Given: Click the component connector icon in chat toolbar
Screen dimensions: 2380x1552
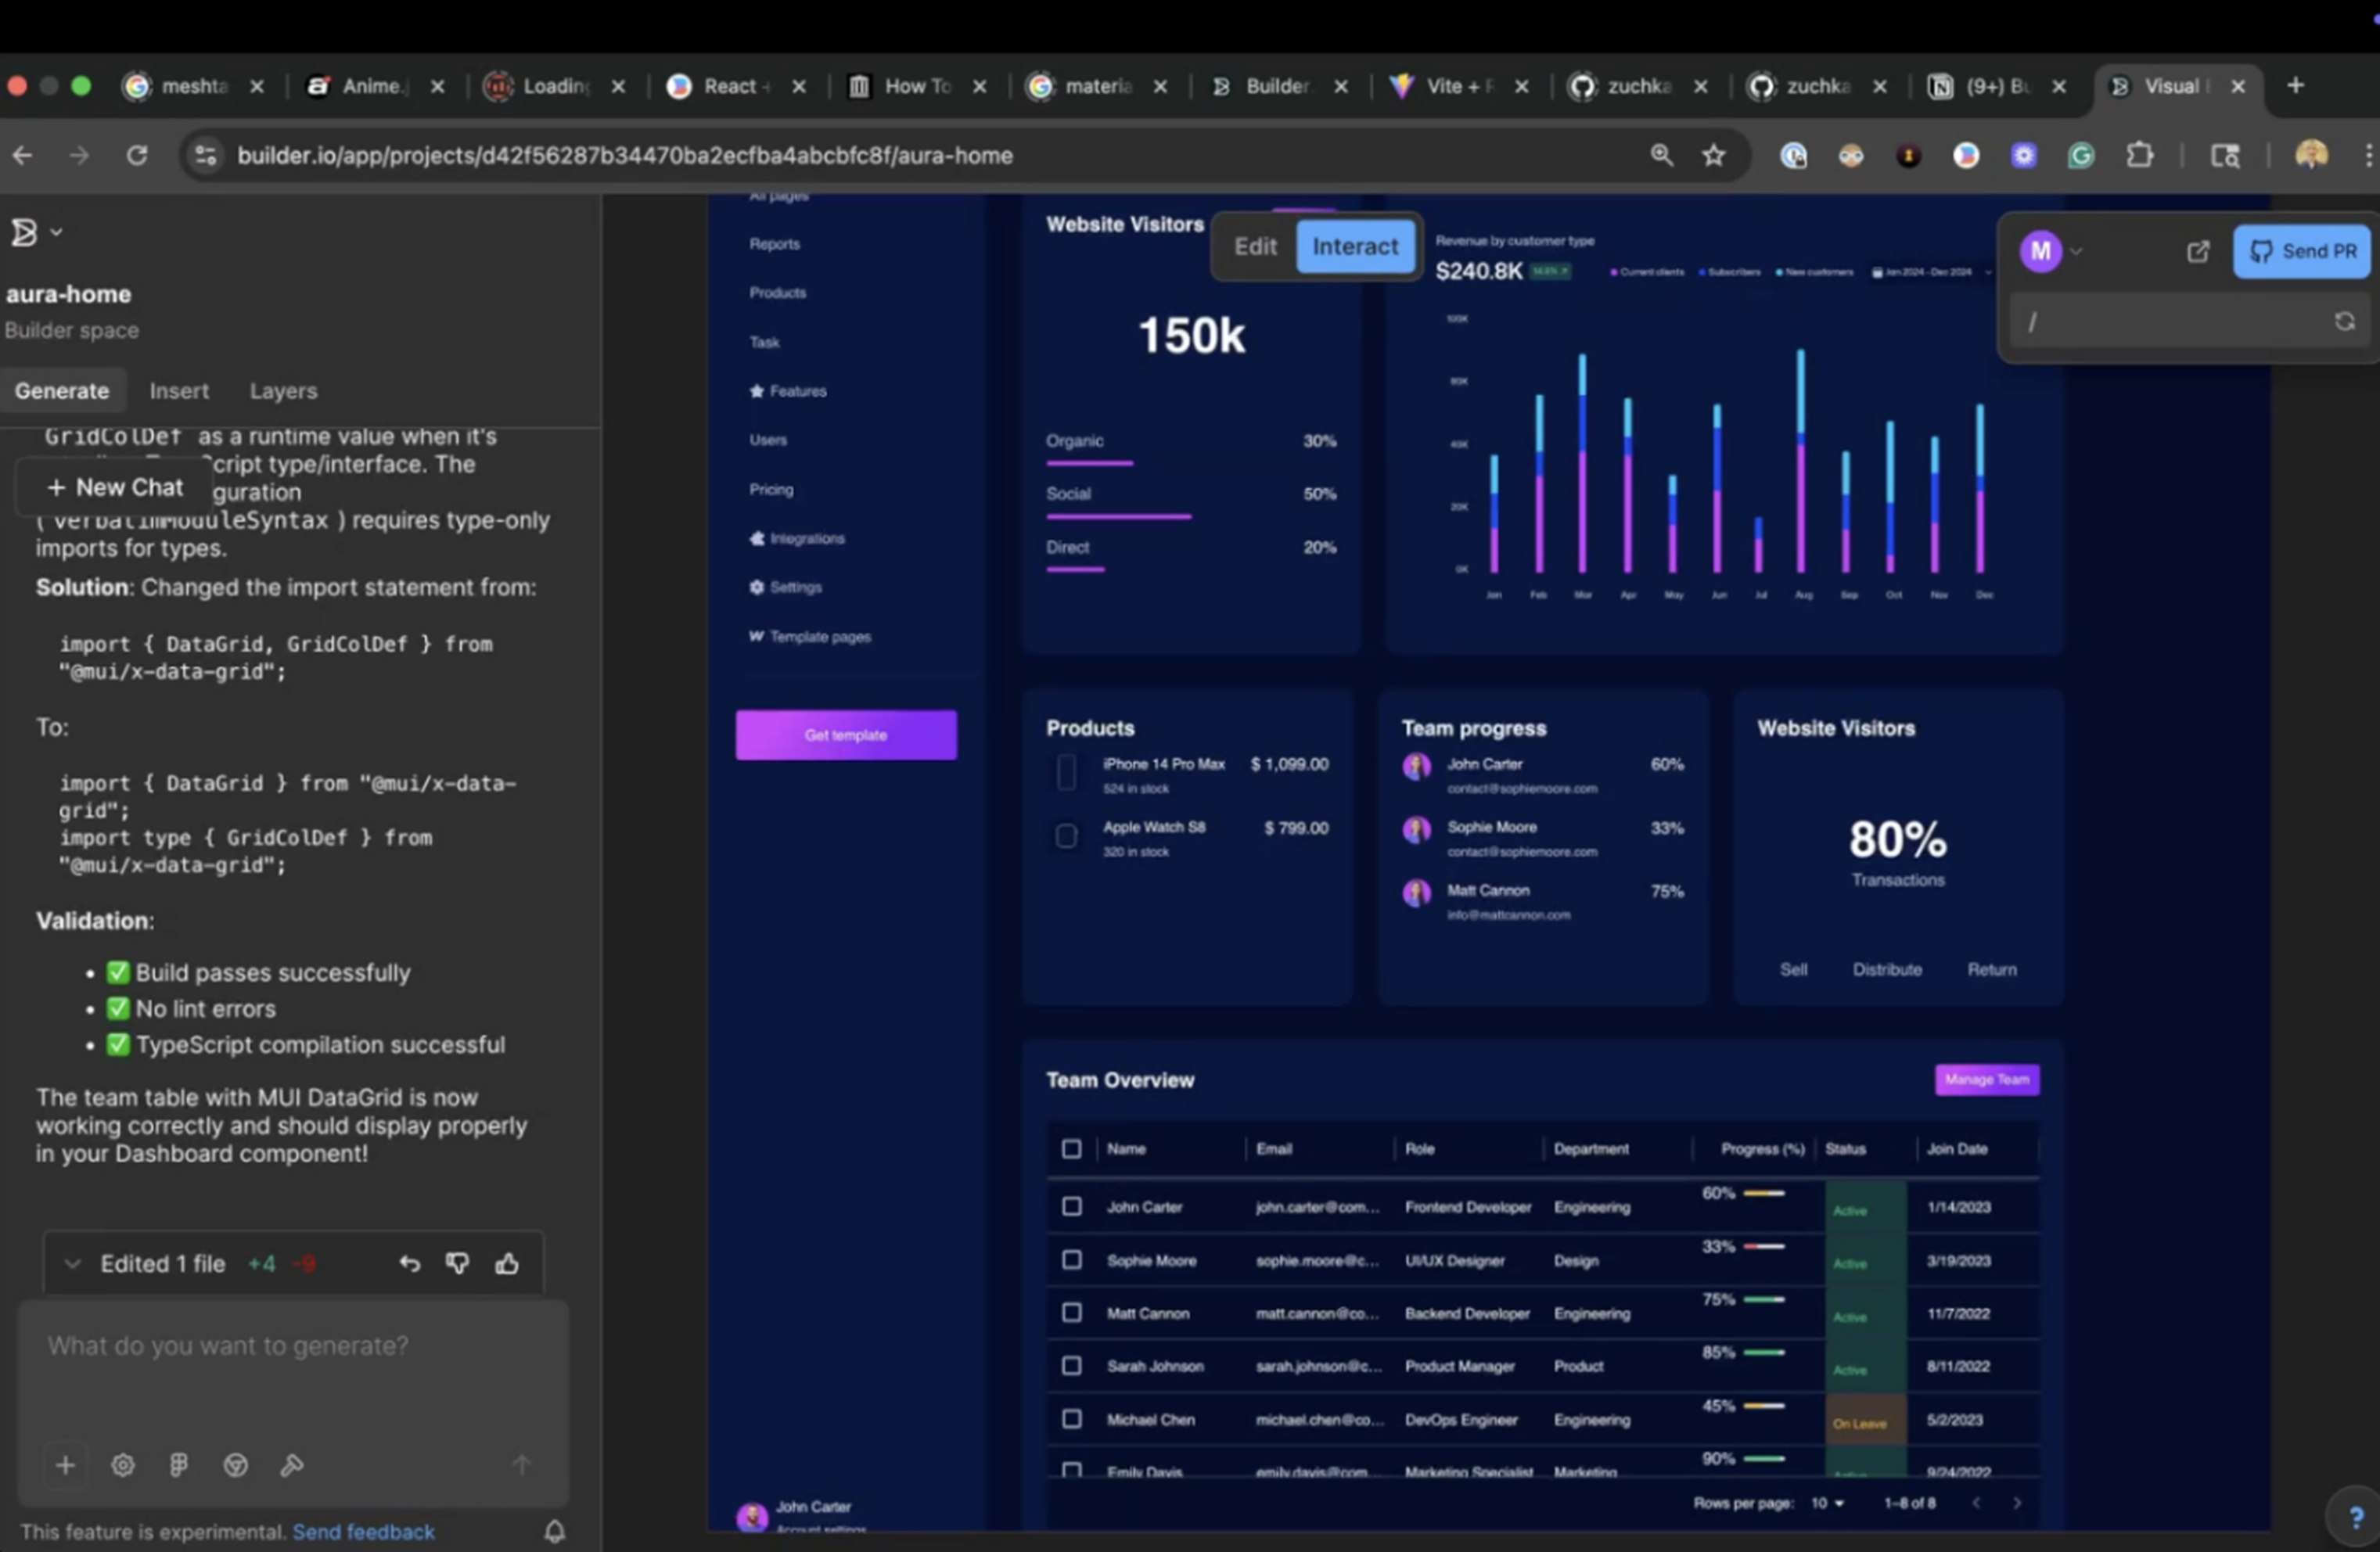Looking at the screenshot, I should coord(178,1465).
